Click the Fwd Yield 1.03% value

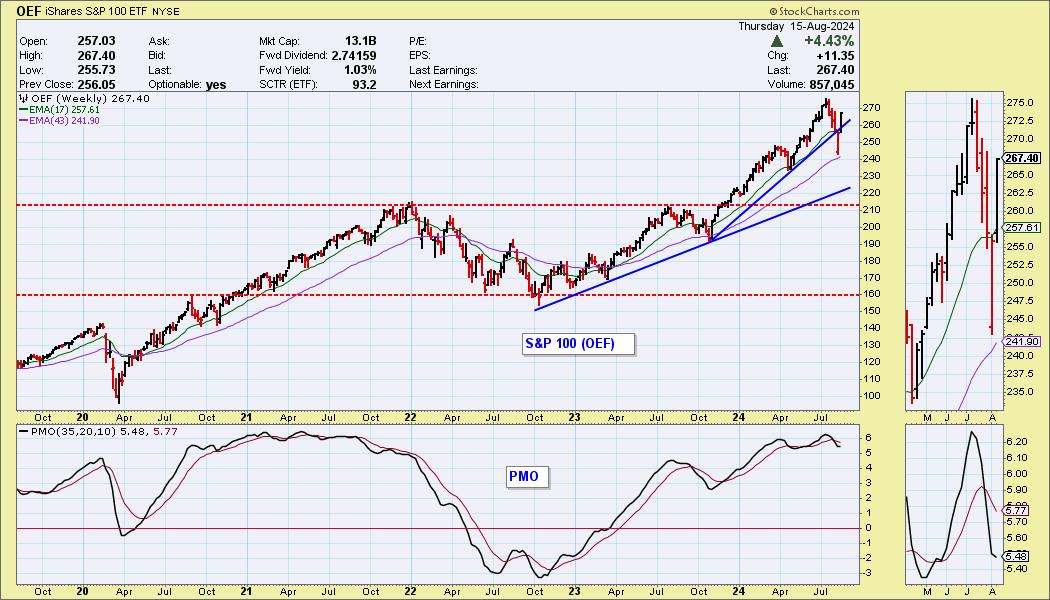point(362,70)
